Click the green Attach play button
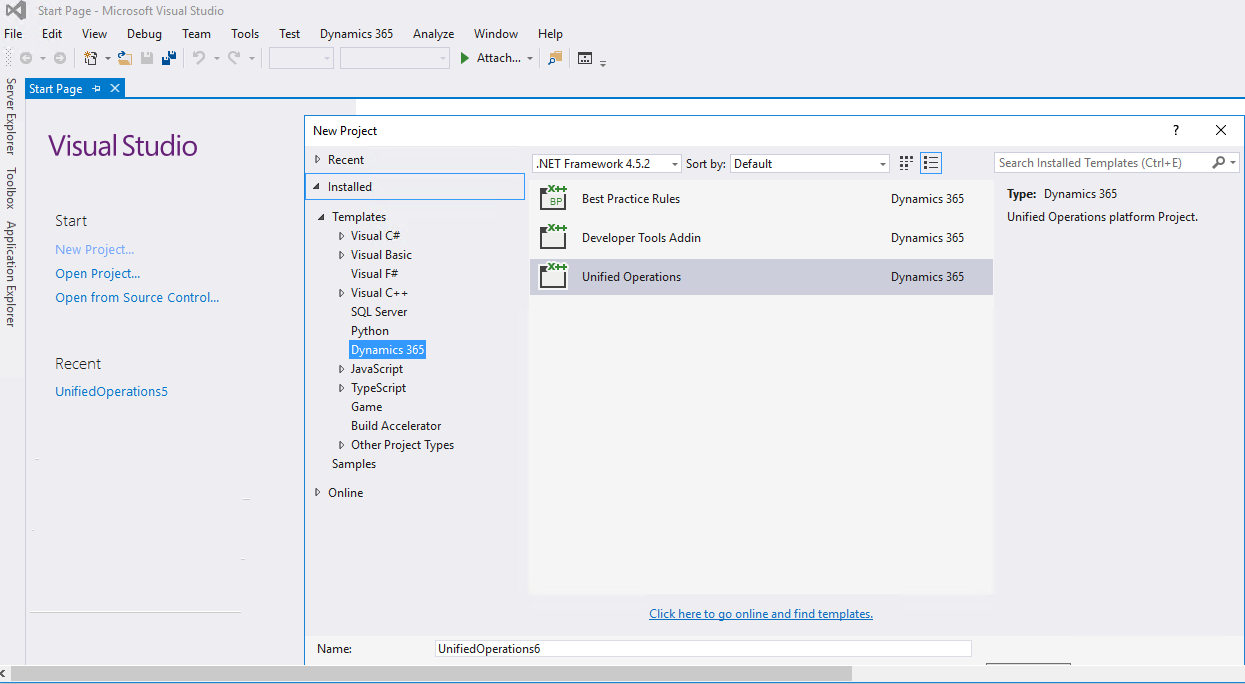 coord(465,59)
